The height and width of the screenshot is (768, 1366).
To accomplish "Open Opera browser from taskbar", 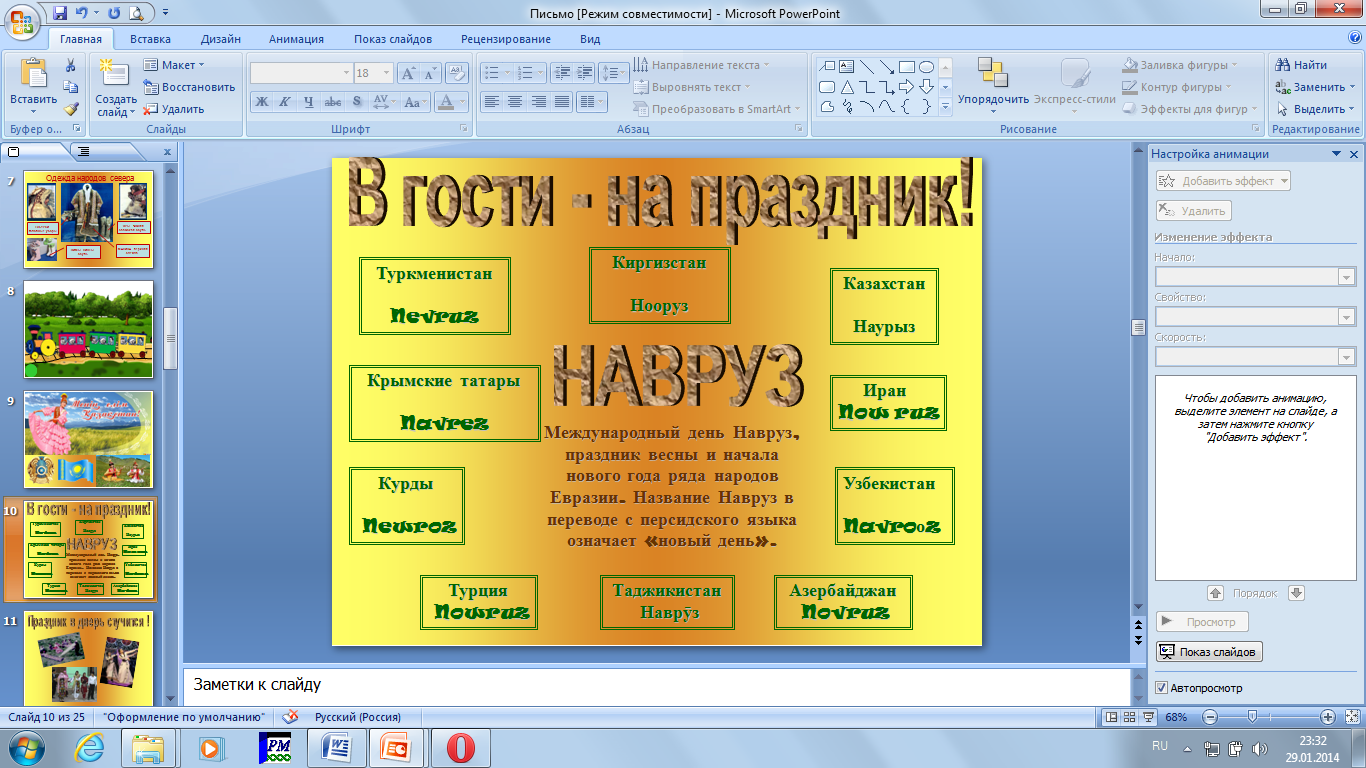I will click(x=460, y=748).
